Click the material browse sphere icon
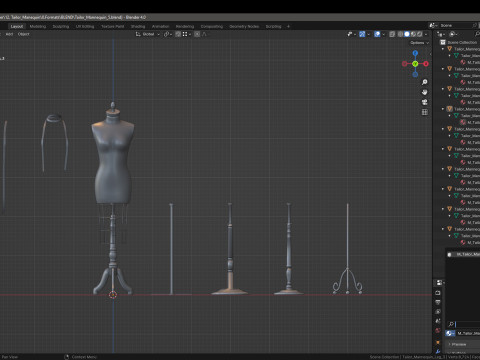The width and height of the screenshot is (480, 360). click(450, 333)
